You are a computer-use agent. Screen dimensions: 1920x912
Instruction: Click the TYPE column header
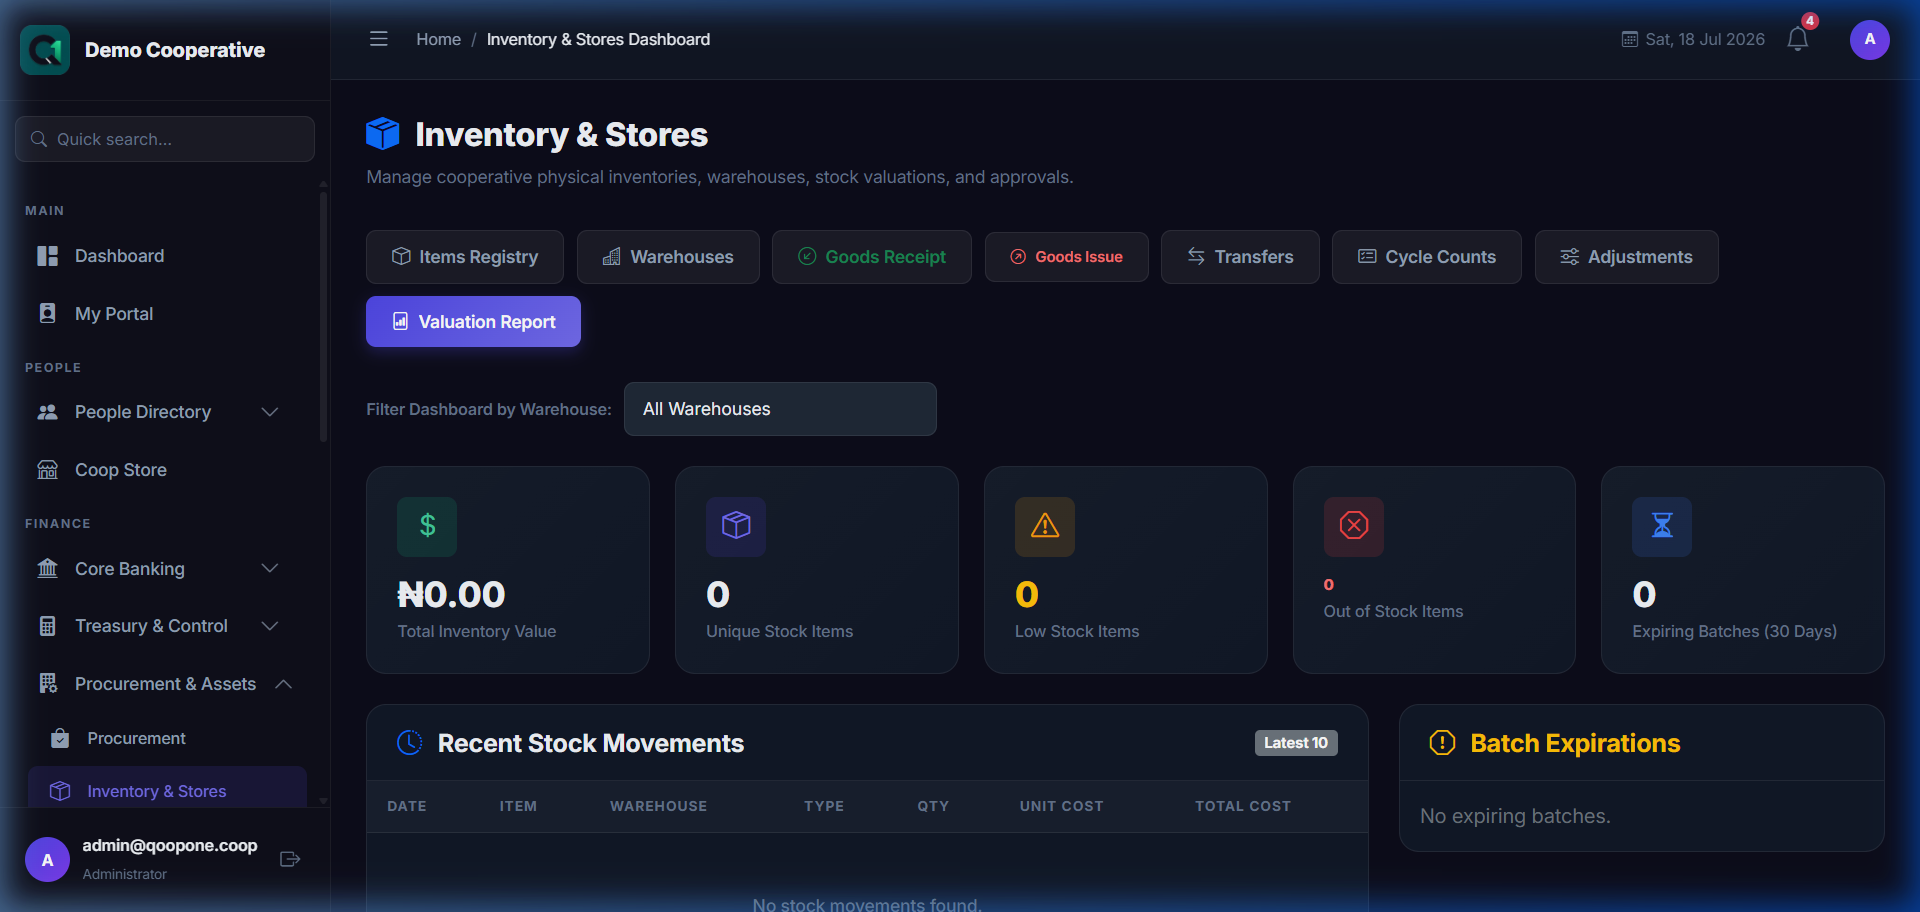click(x=824, y=806)
